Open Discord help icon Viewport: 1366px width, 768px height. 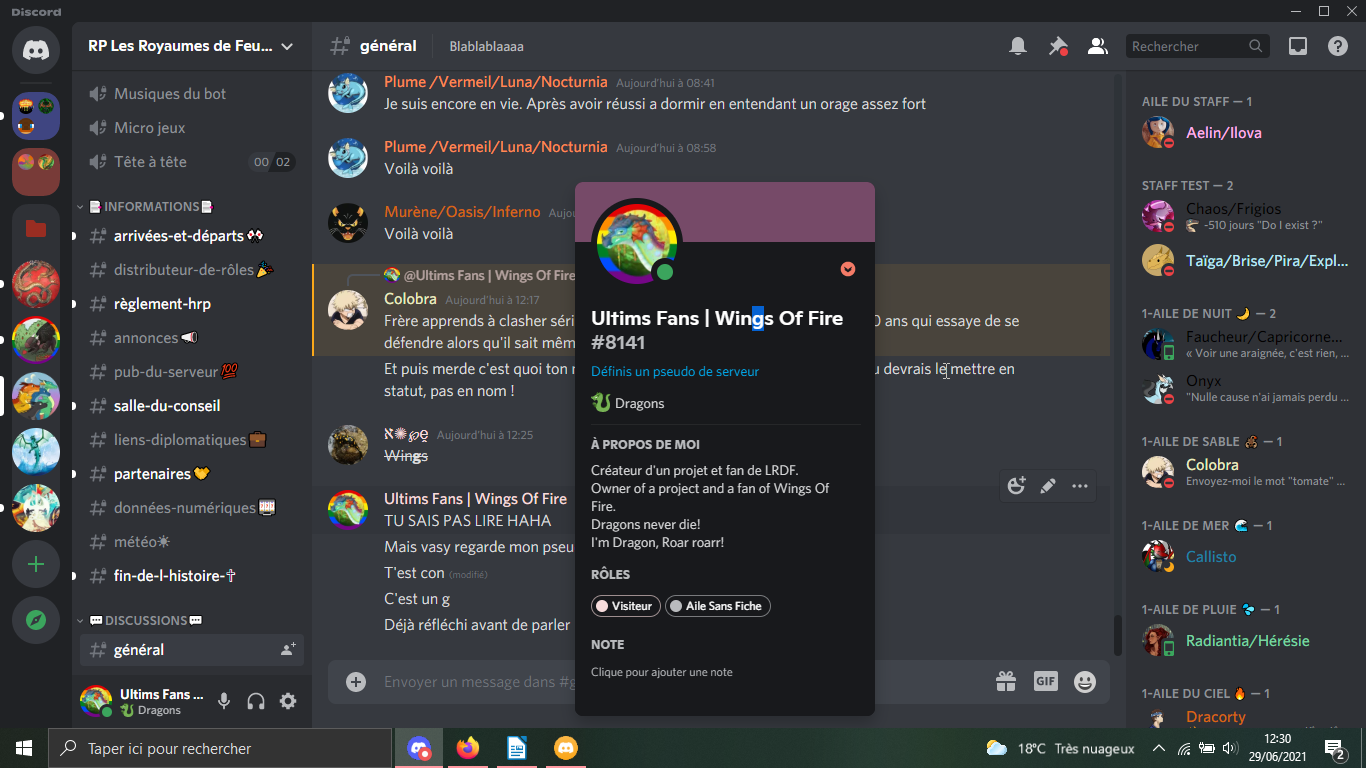click(1338, 46)
